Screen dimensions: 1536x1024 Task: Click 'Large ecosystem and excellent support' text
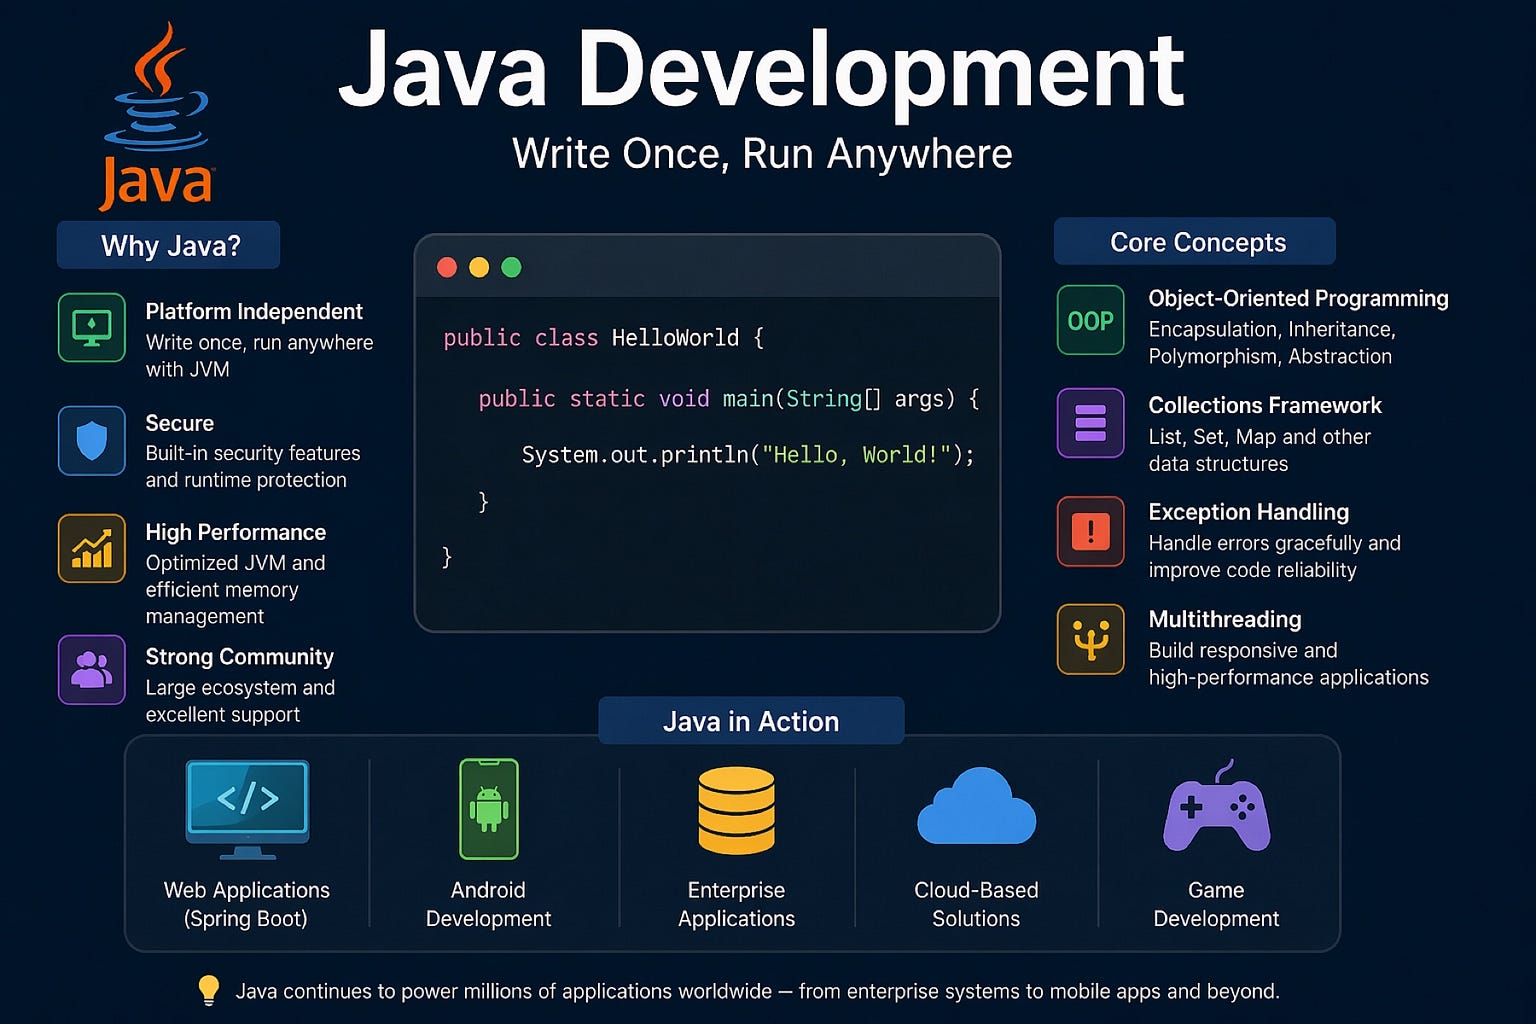[x=240, y=701]
